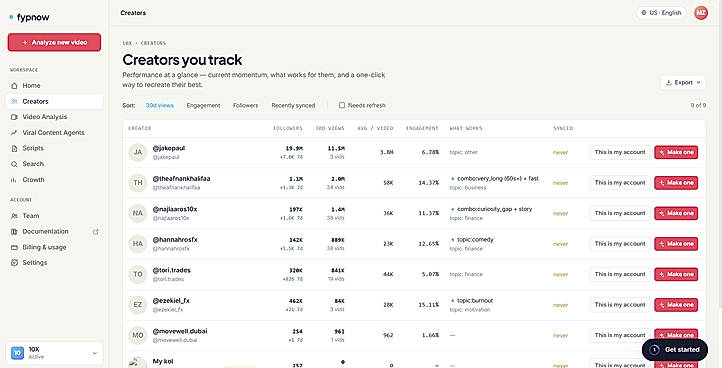Open Home in the sidebar
Screen dimensions: 722x368
[54, 86]
